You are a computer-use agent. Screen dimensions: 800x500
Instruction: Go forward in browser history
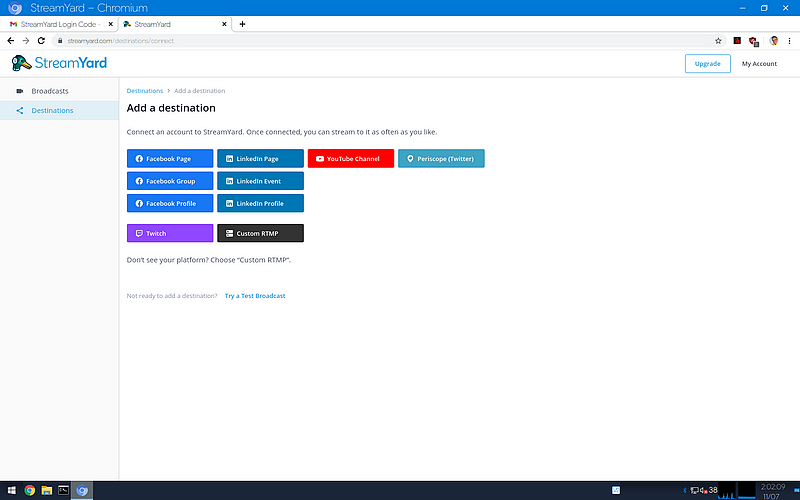[x=26, y=41]
